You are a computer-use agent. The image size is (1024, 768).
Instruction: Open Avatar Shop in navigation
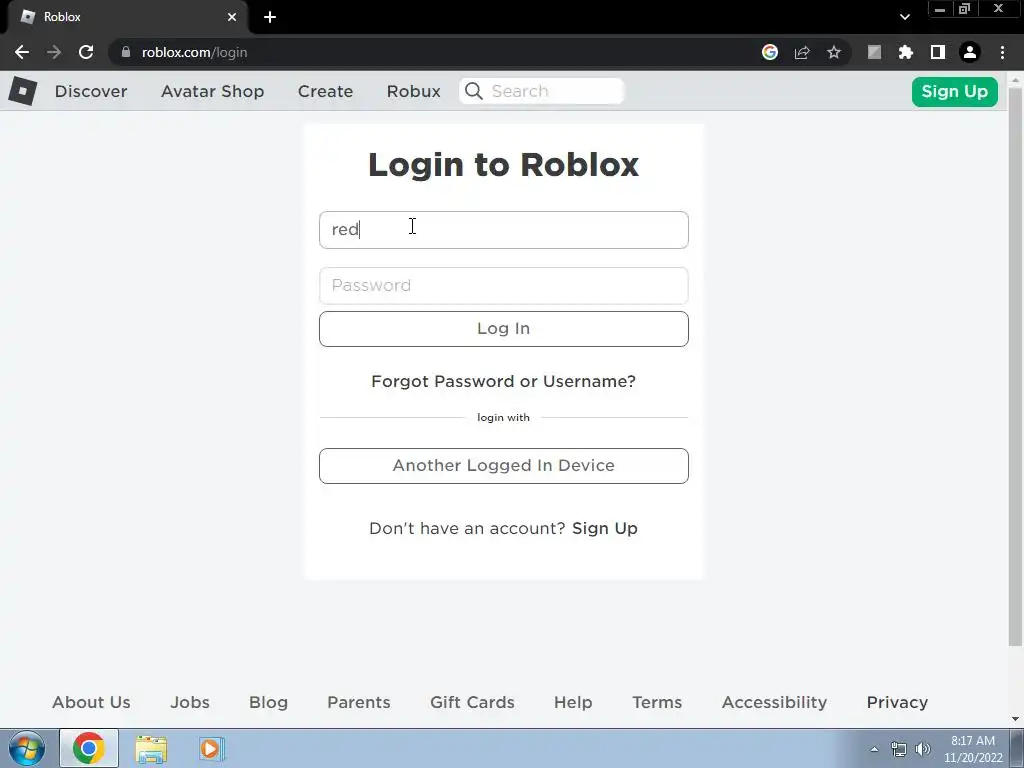pos(212,91)
